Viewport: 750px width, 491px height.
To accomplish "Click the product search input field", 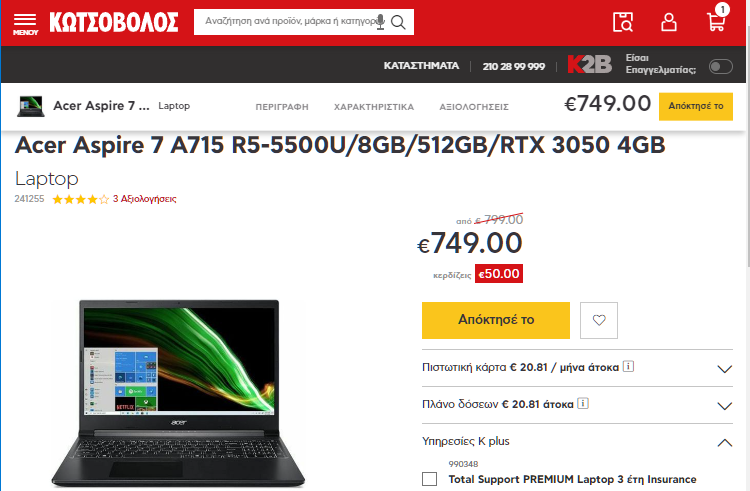I will (x=288, y=22).
